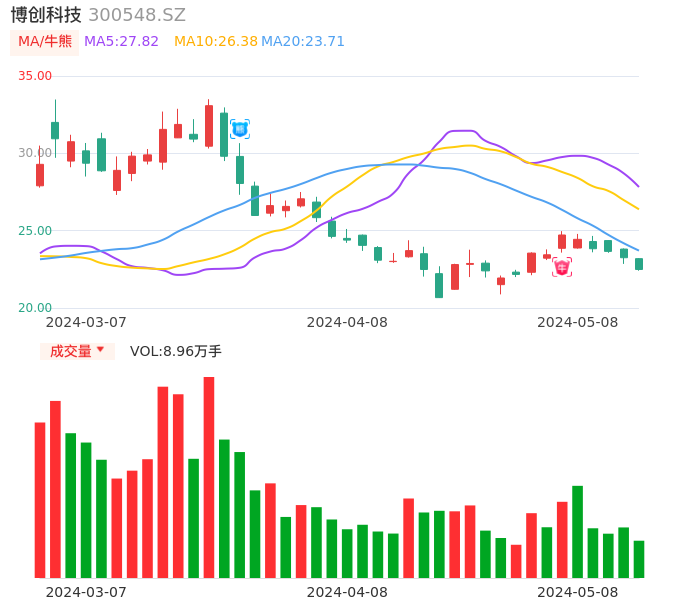The height and width of the screenshot is (606, 686).
Task: Click the 35.00 price axis label
Action: click(35, 76)
